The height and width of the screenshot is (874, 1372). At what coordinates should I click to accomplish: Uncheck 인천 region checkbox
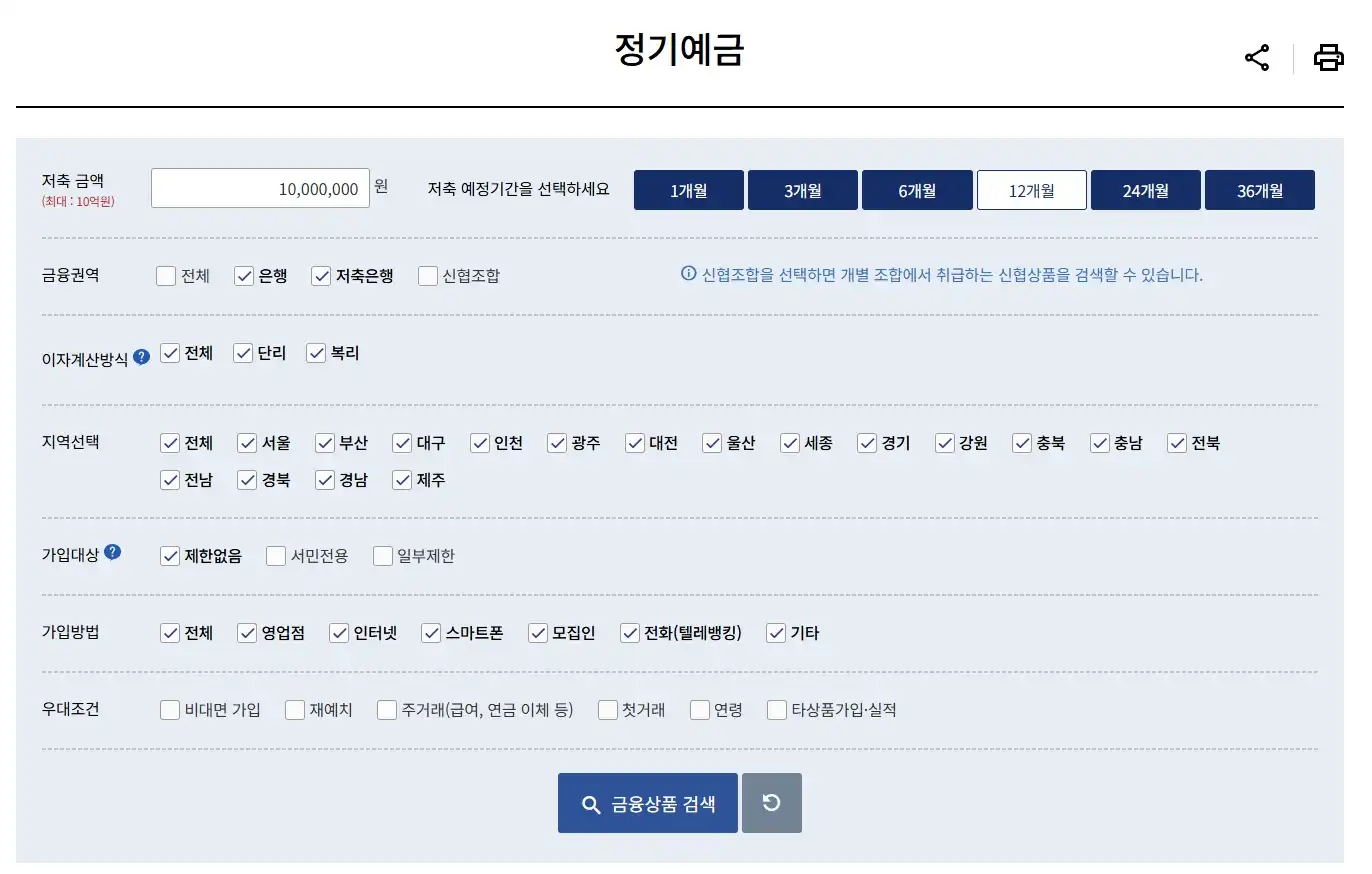point(480,443)
